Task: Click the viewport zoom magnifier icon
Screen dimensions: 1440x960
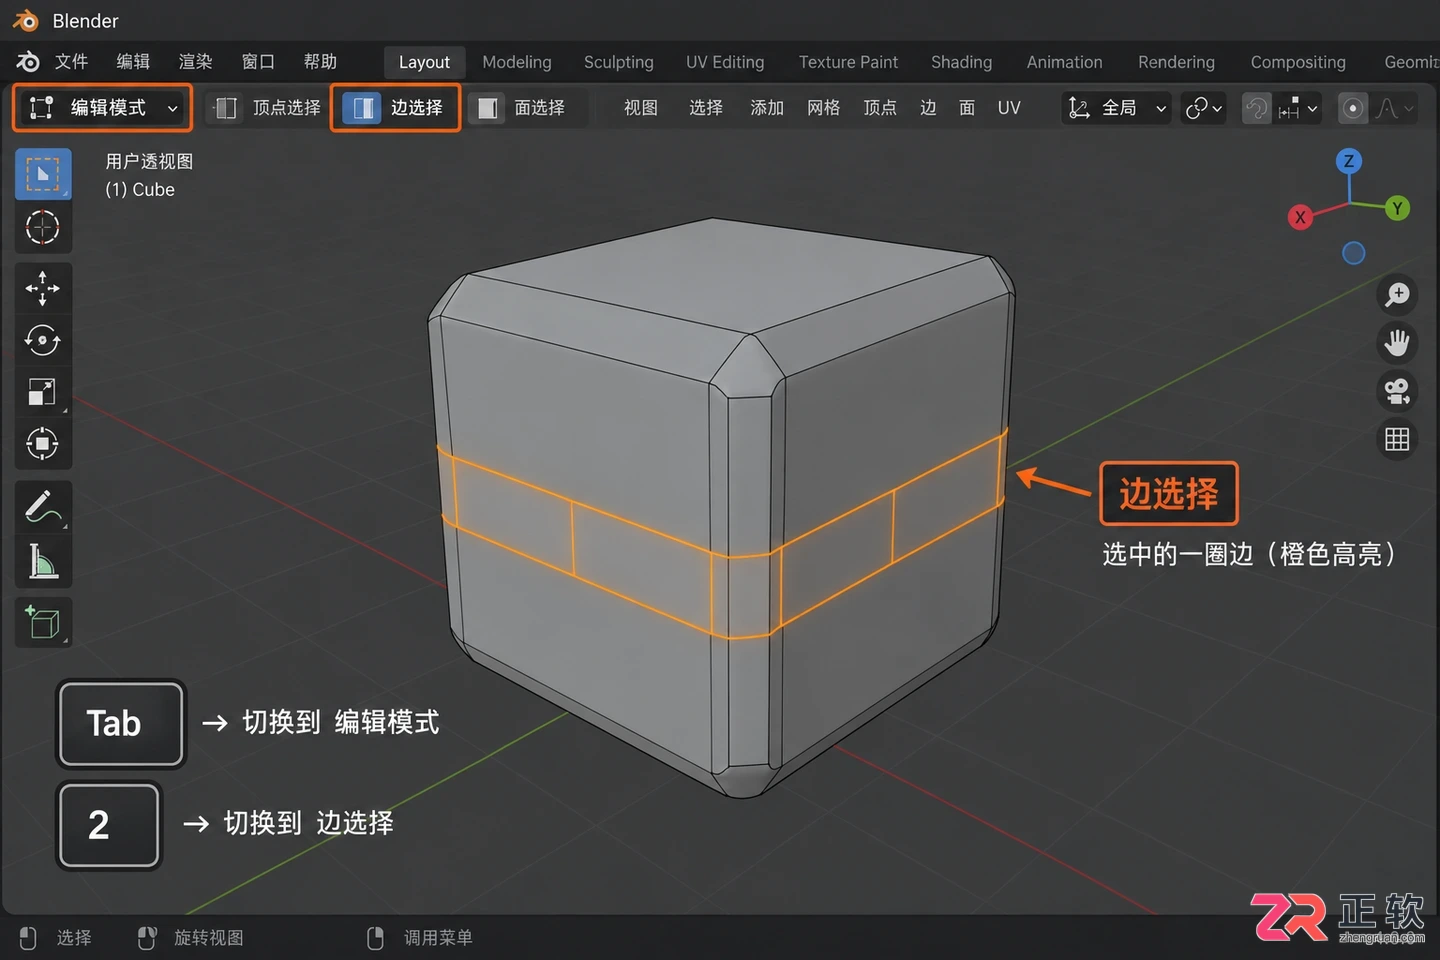Action: [x=1397, y=294]
